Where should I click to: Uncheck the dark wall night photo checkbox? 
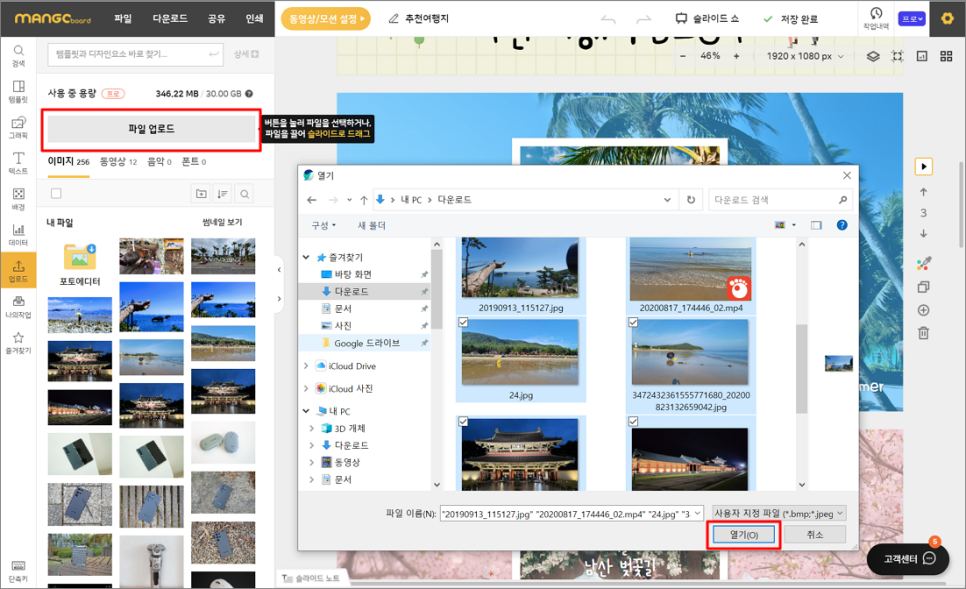tap(633, 421)
